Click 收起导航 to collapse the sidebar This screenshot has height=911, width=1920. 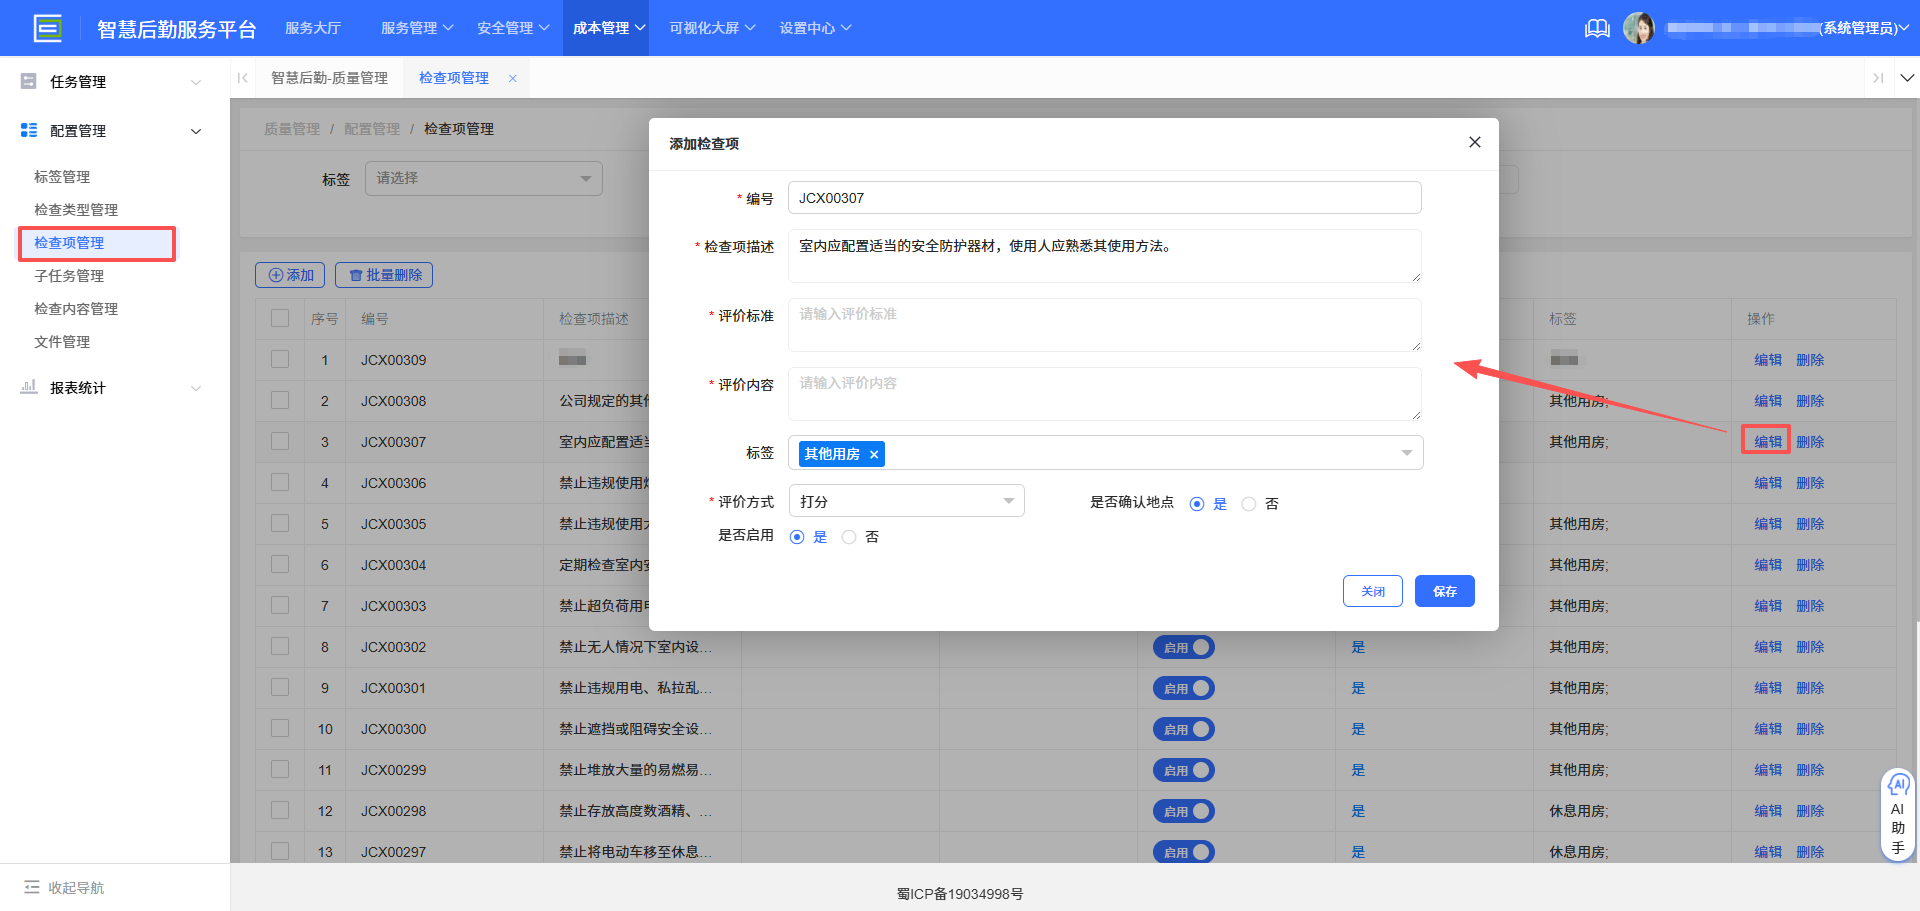63,887
